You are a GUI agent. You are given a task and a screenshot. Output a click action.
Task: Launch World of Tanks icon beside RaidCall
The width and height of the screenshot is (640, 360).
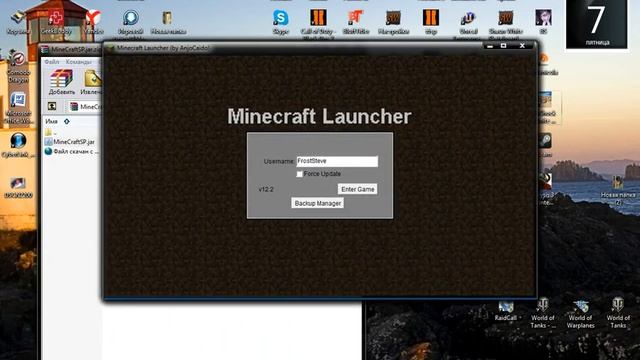click(x=542, y=314)
